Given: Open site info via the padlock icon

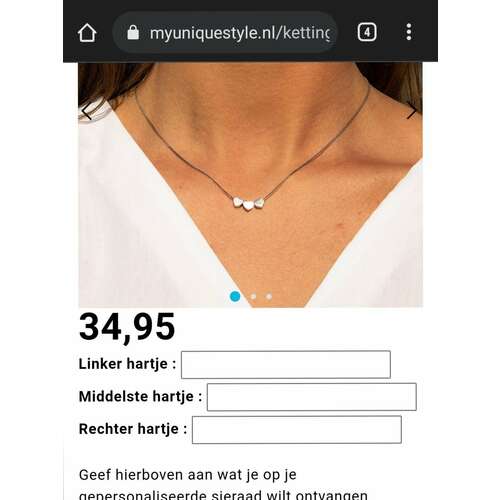Looking at the screenshot, I should point(133,32).
